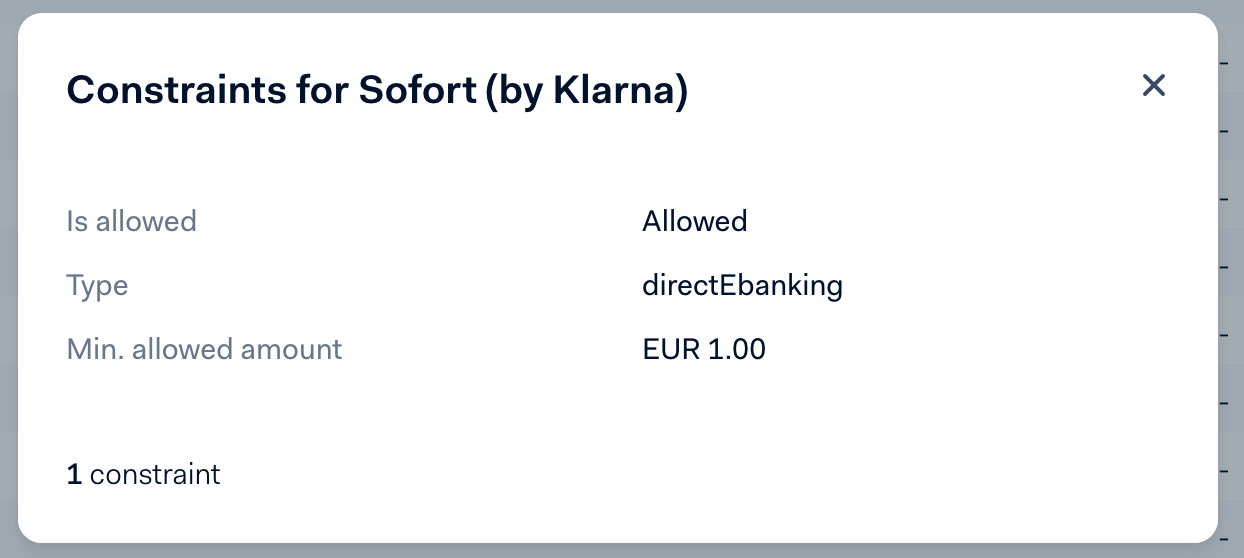Click the "directEbanking" type value

[x=742, y=286]
